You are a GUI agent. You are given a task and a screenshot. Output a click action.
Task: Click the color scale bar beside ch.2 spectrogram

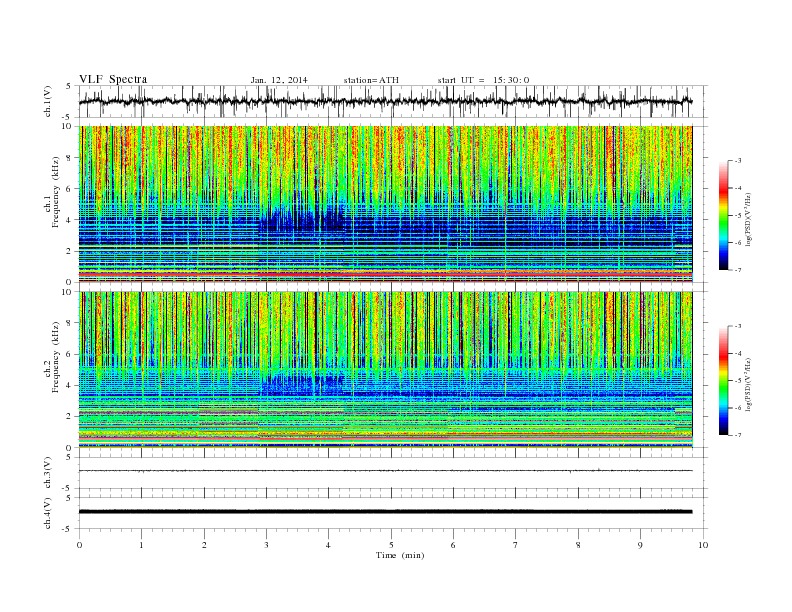pos(724,381)
